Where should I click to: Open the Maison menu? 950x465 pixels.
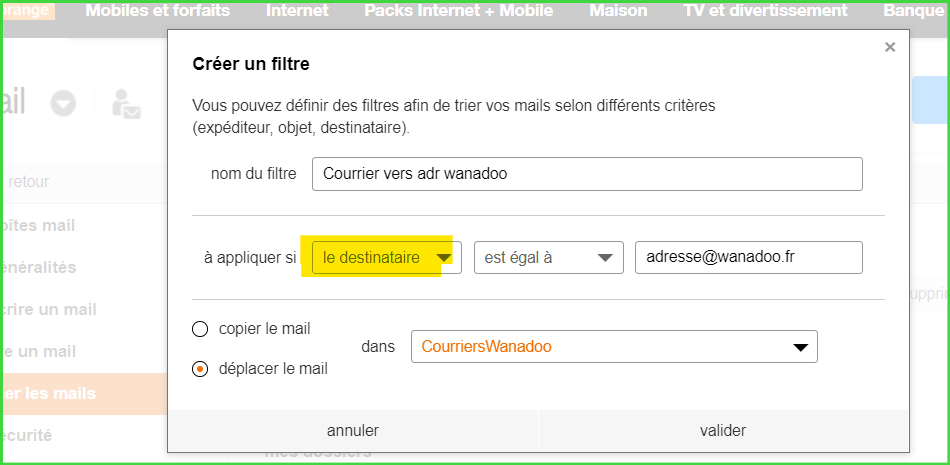tap(618, 11)
